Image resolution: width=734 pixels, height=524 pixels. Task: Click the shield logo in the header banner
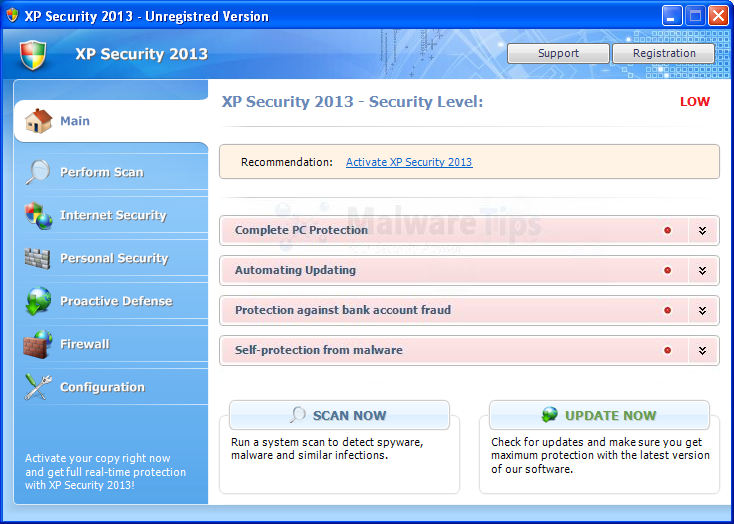click(33, 55)
